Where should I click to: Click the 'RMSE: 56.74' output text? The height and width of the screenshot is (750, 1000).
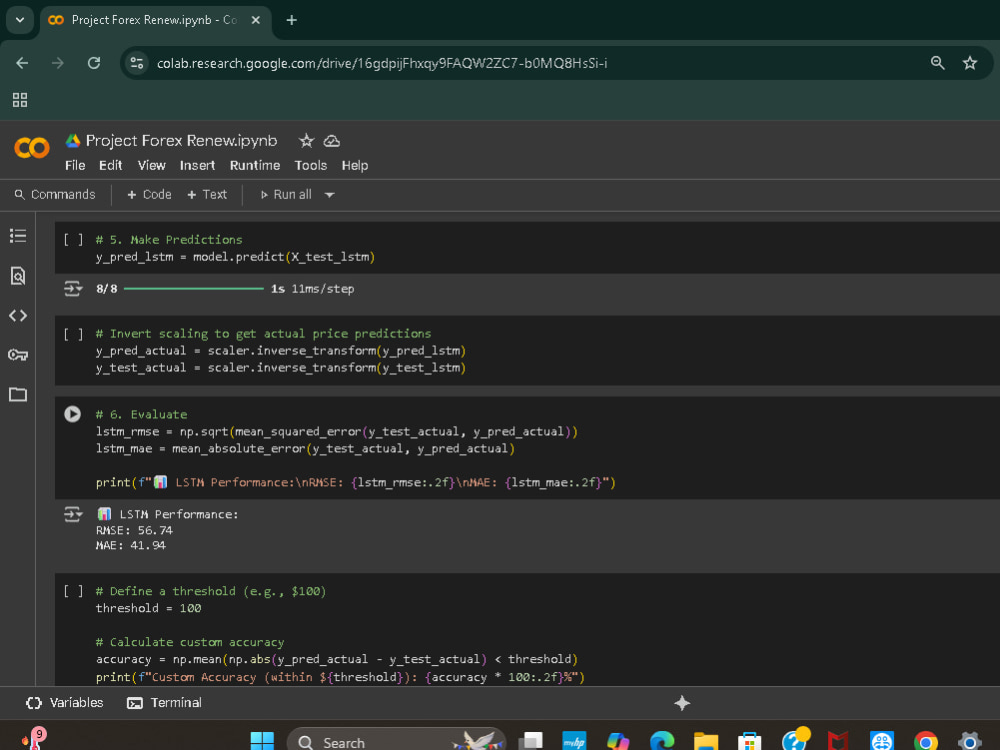point(134,531)
